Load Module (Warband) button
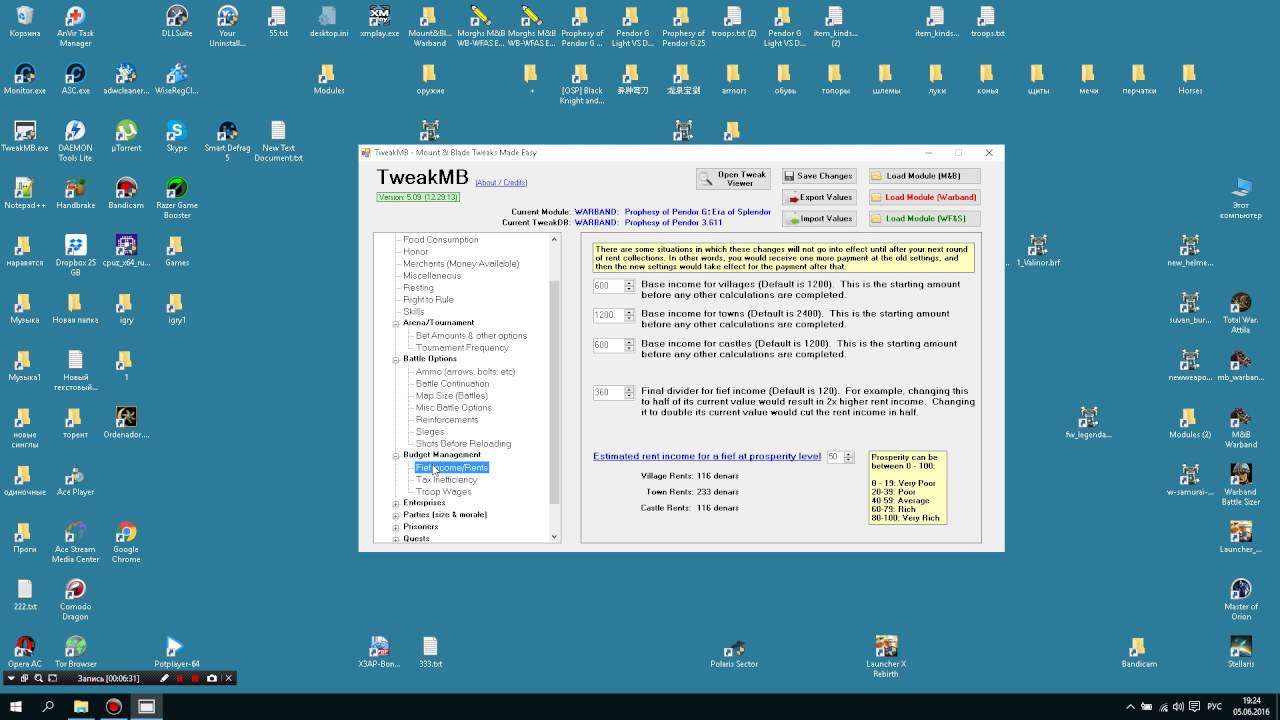Image resolution: width=1280 pixels, height=720 pixels. (x=924, y=197)
